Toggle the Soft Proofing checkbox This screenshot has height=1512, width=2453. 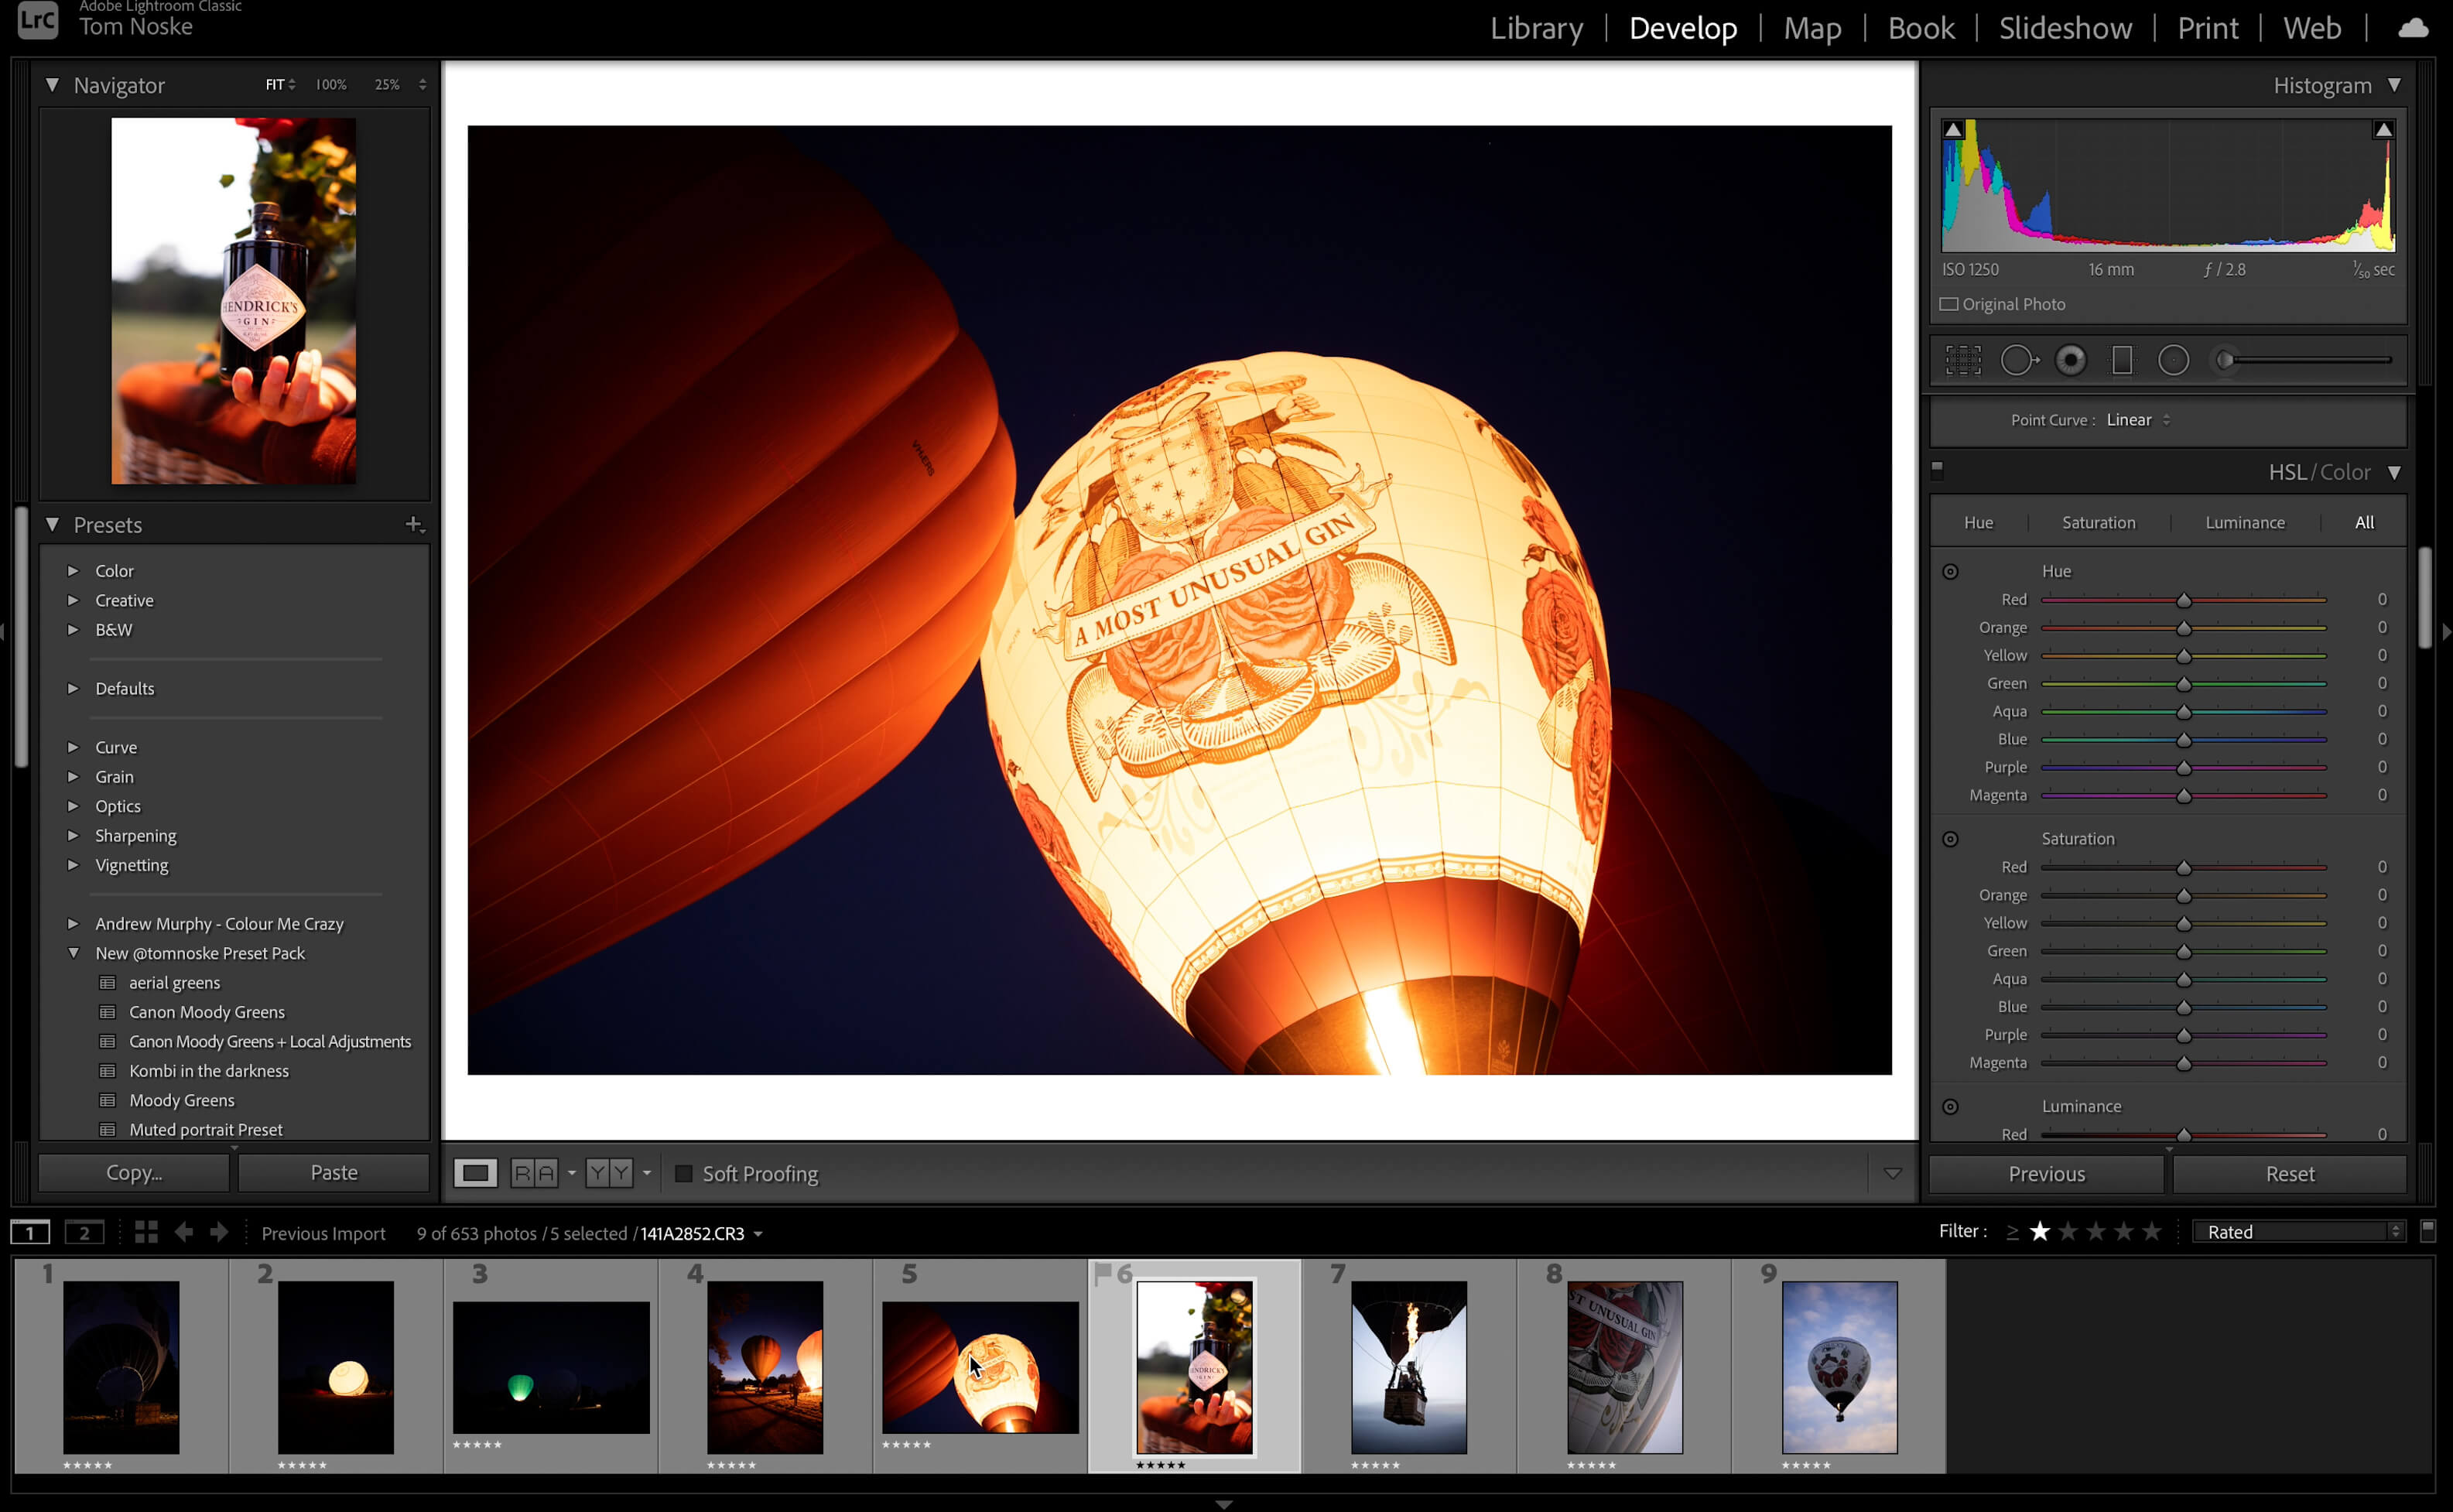[x=683, y=1174]
